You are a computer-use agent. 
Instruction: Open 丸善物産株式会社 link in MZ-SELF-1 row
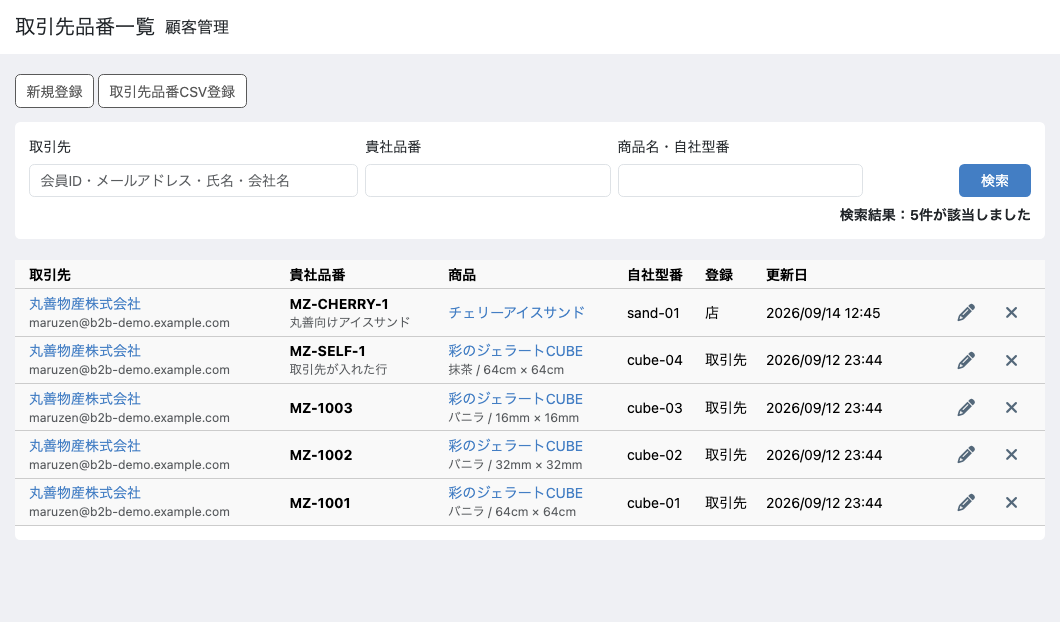click(85, 351)
